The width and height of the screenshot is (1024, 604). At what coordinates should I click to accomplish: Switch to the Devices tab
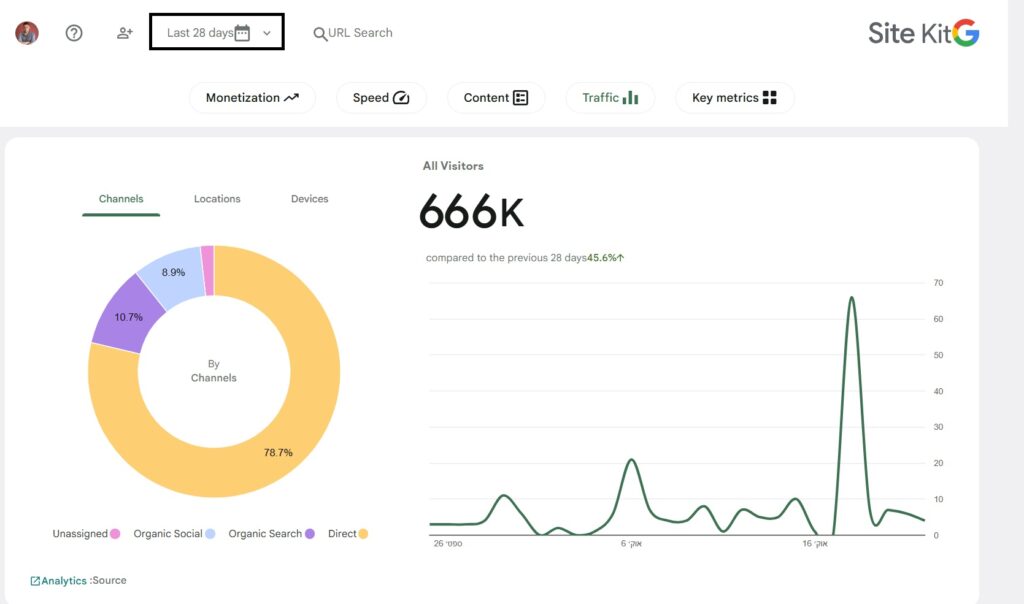(x=310, y=199)
